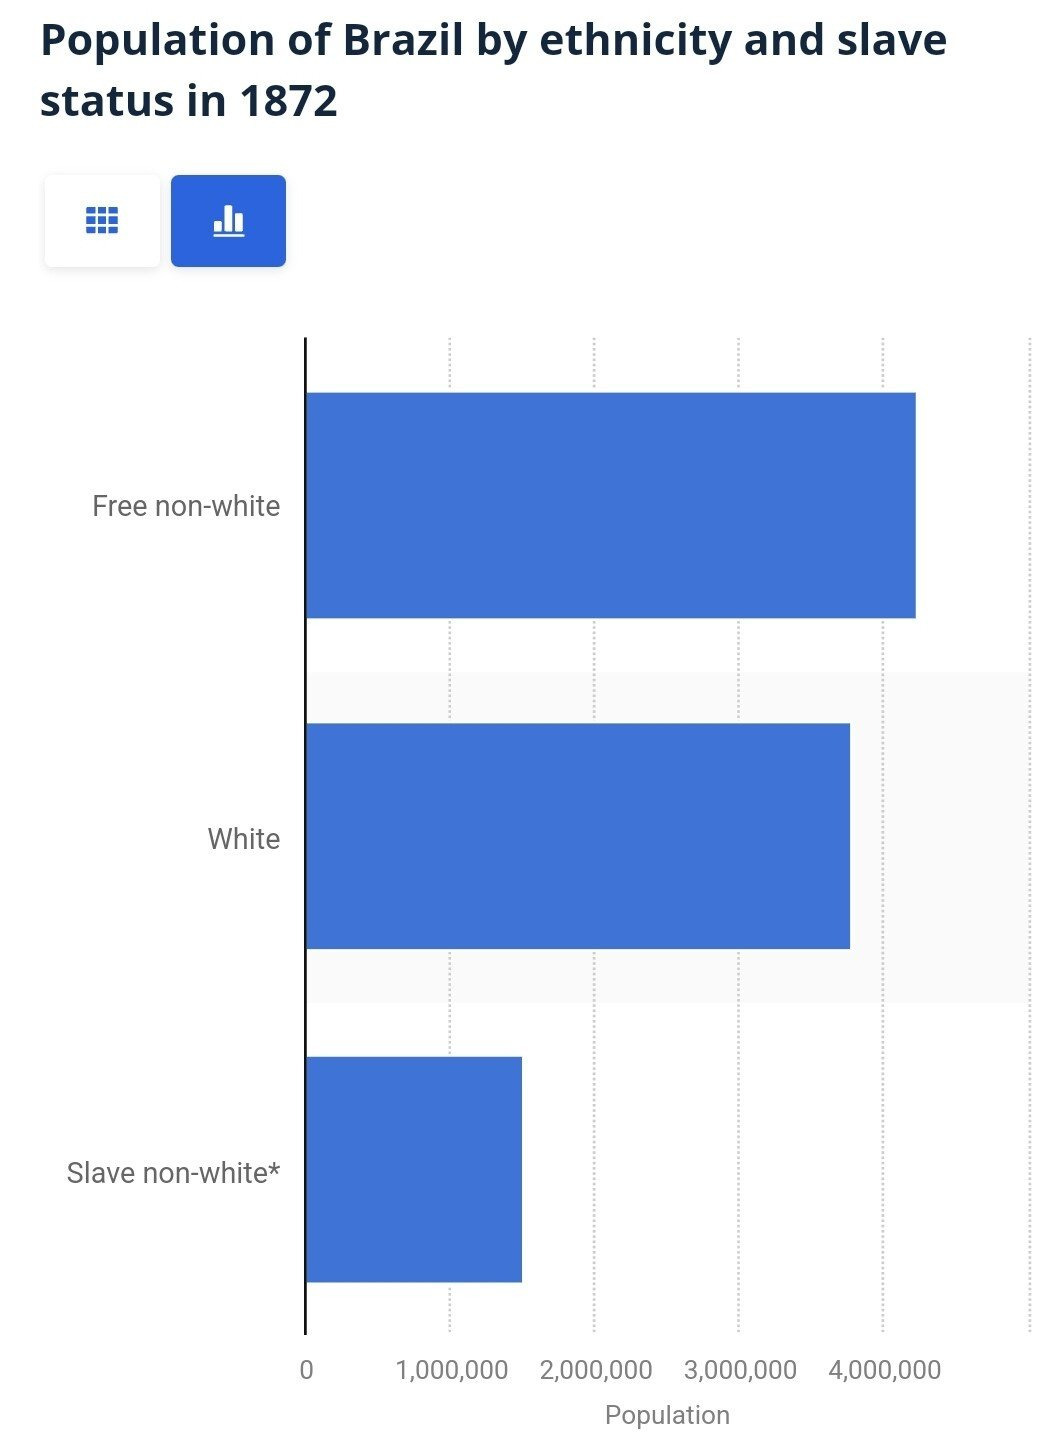
Task: Click the 1,000,000 axis tick label
Action: tap(451, 1370)
